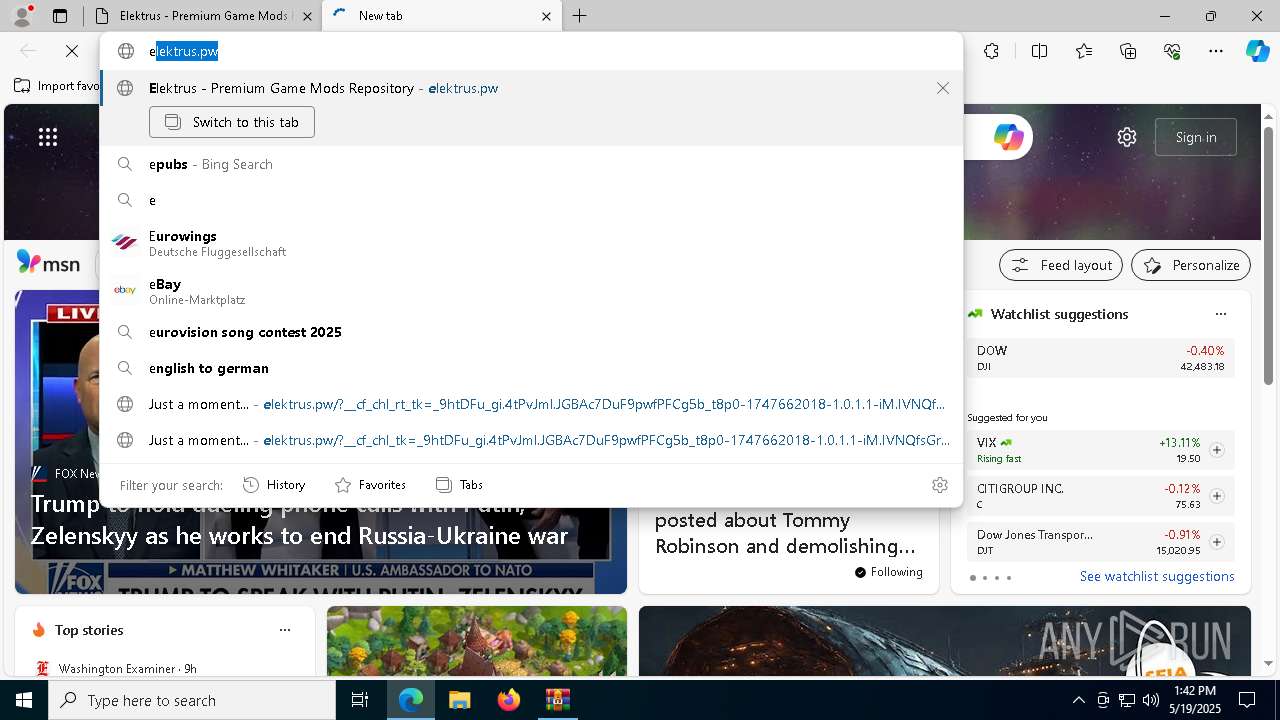The height and width of the screenshot is (720, 1280).
Task: Open Browser essentials heart icon
Action: [1172, 51]
